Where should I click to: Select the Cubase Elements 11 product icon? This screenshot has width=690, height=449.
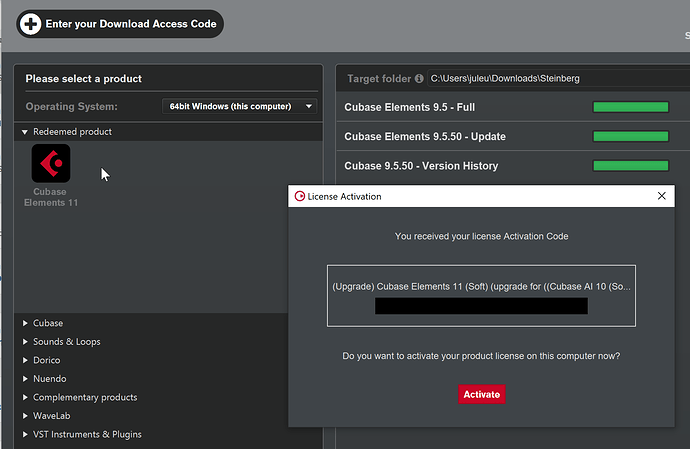click(x=51, y=163)
